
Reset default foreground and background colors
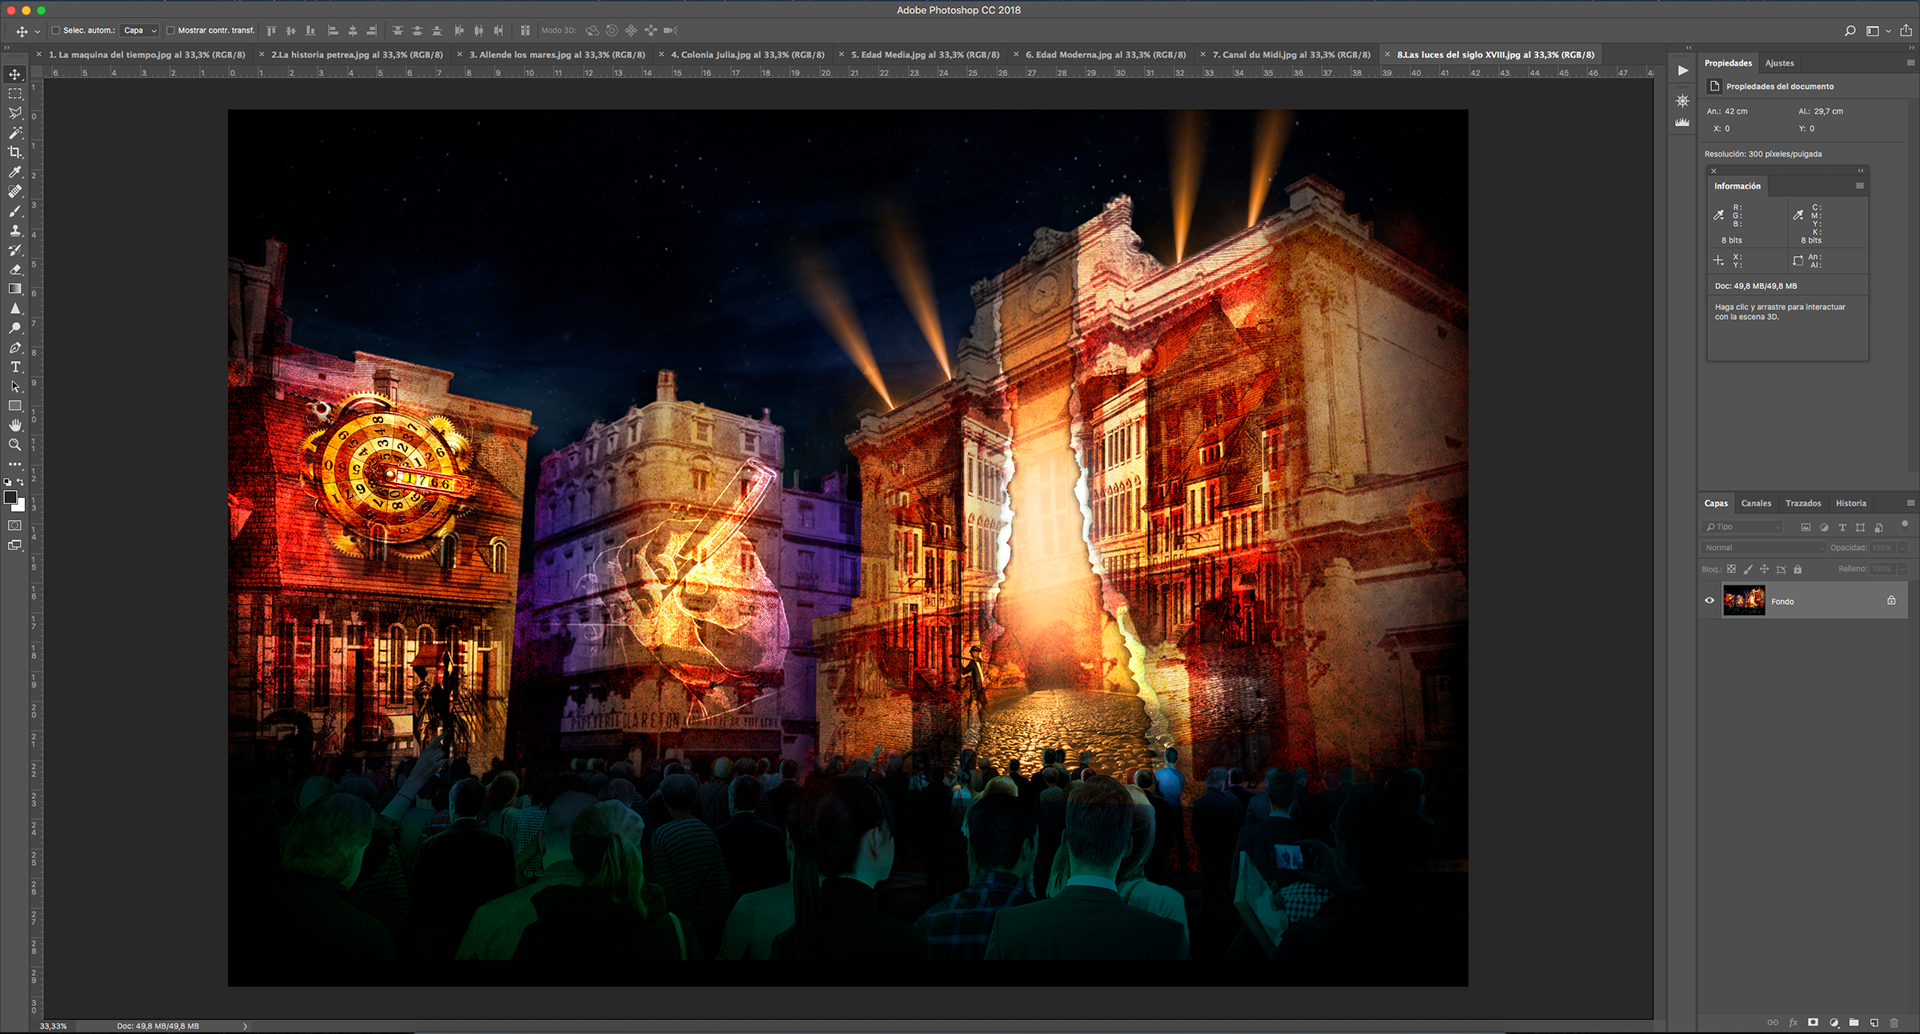point(8,482)
